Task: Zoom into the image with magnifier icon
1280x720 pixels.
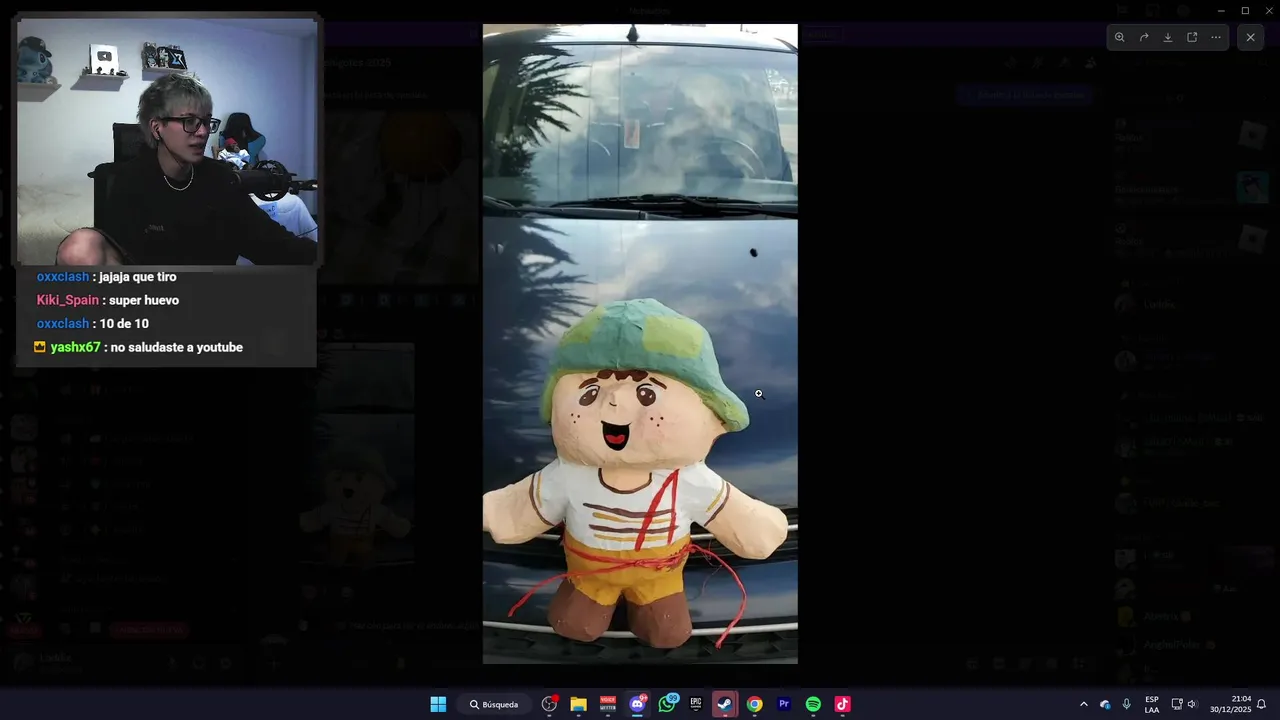Action: [x=1119, y=37]
